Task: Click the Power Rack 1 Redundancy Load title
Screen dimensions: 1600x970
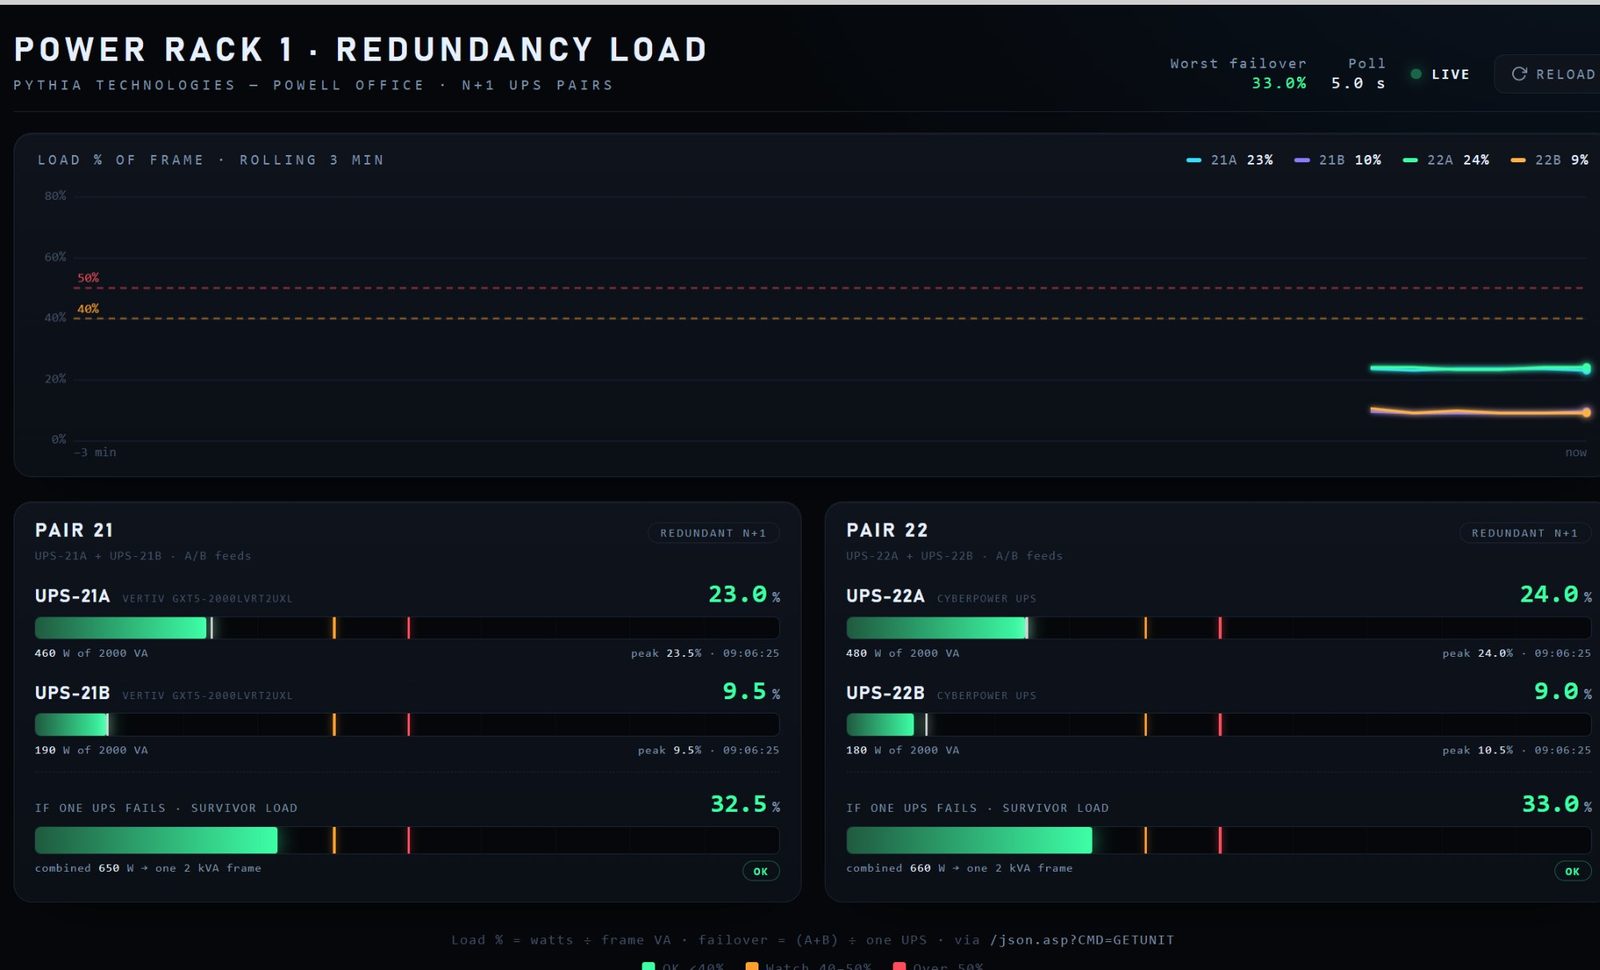Action: [361, 49]
